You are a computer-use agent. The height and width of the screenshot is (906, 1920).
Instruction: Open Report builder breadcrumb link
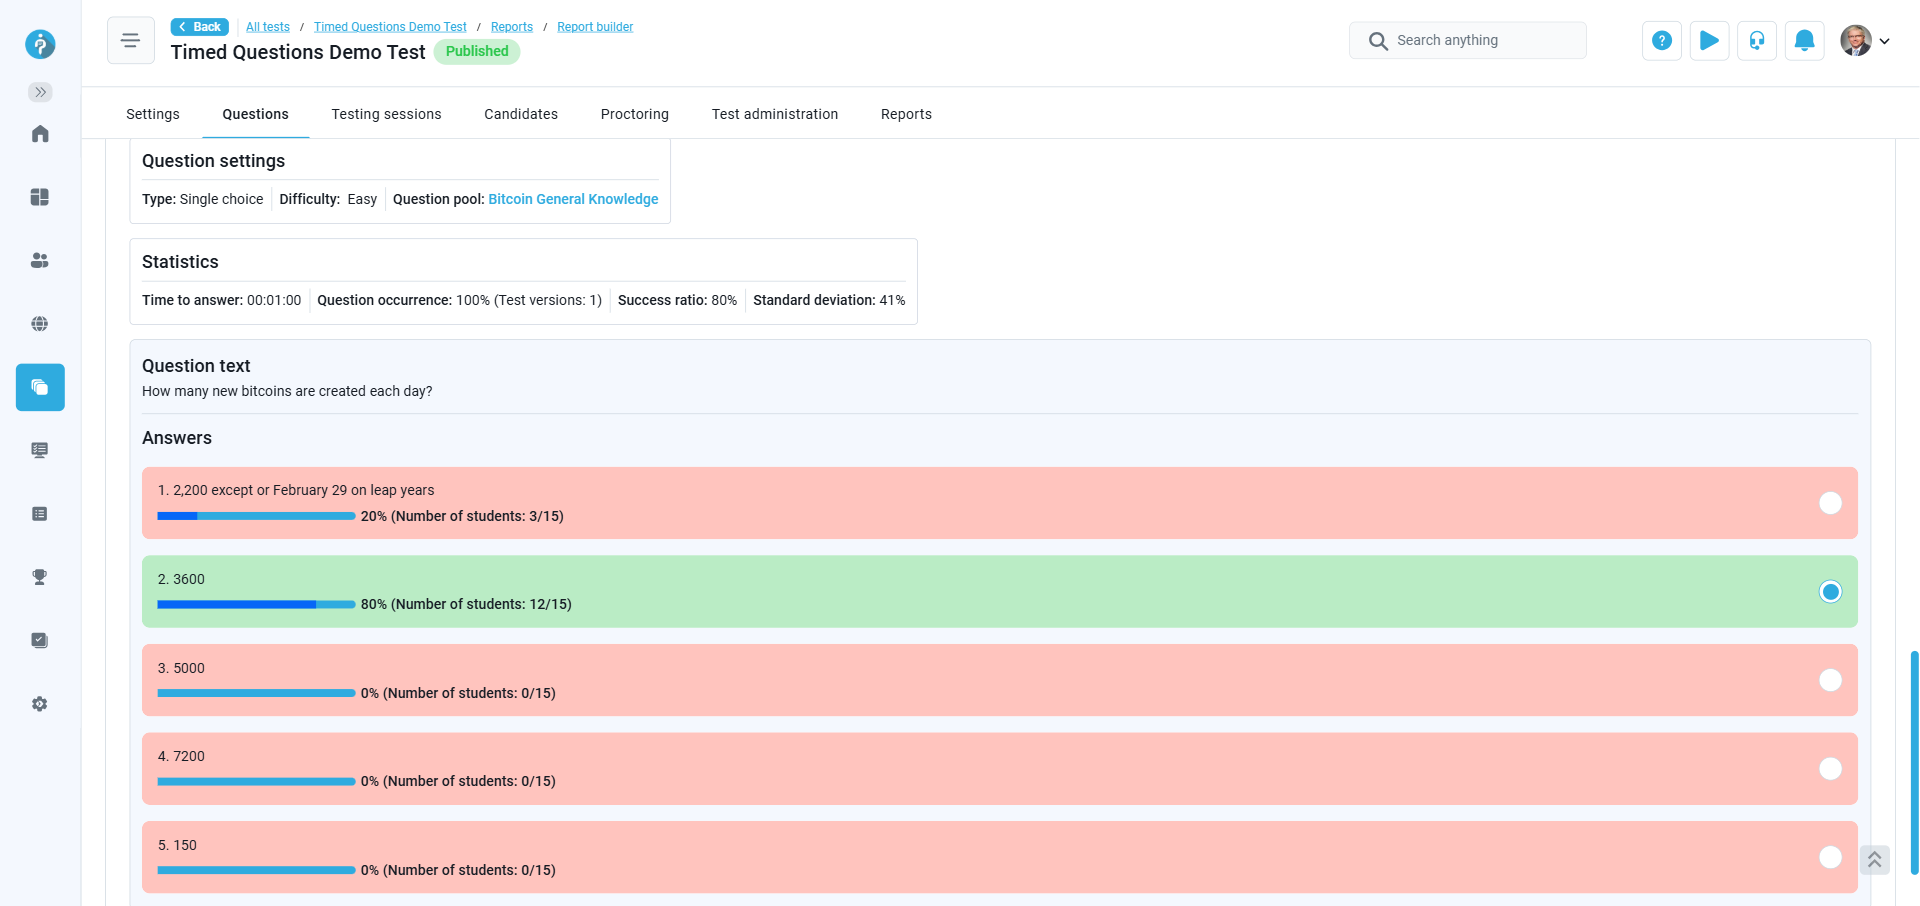595,27
